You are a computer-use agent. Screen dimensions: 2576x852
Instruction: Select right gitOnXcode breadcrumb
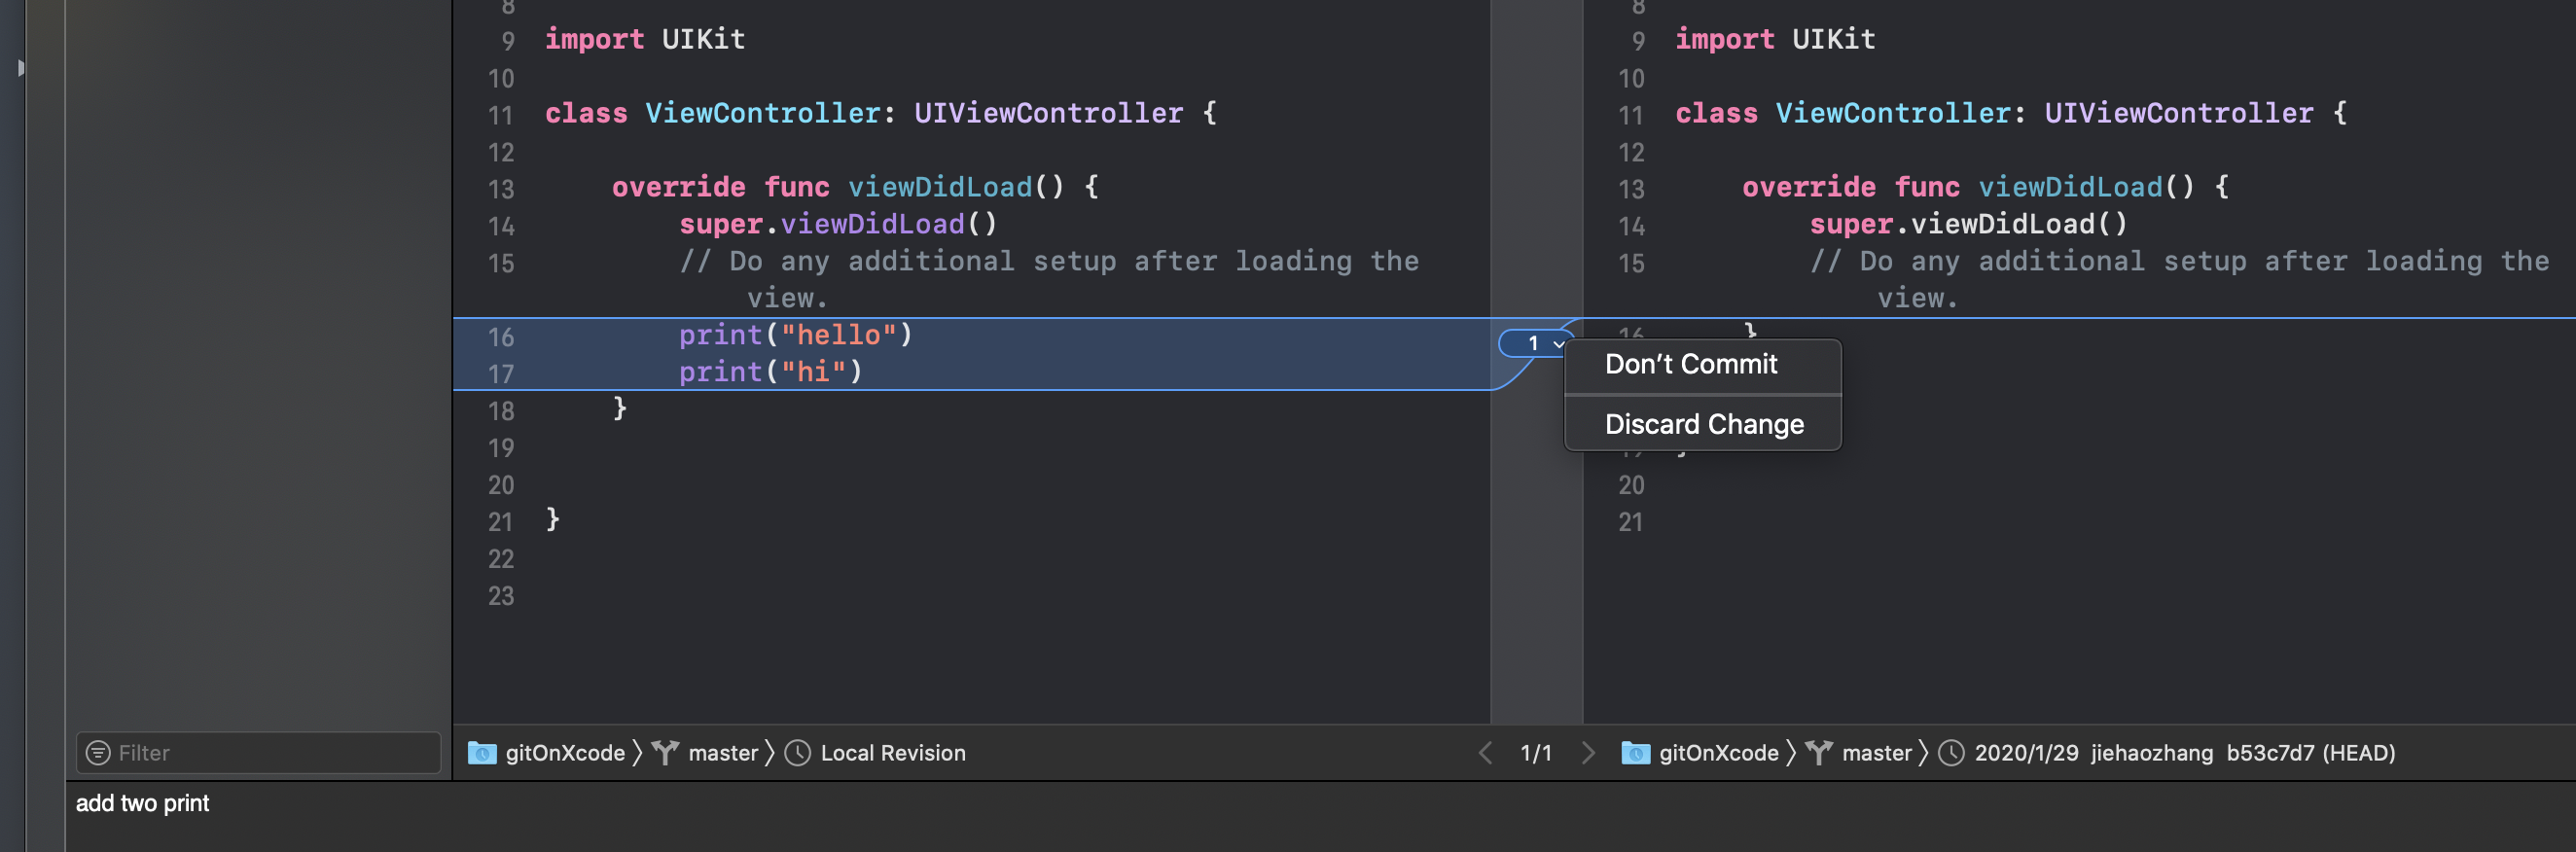(1719, 752)
